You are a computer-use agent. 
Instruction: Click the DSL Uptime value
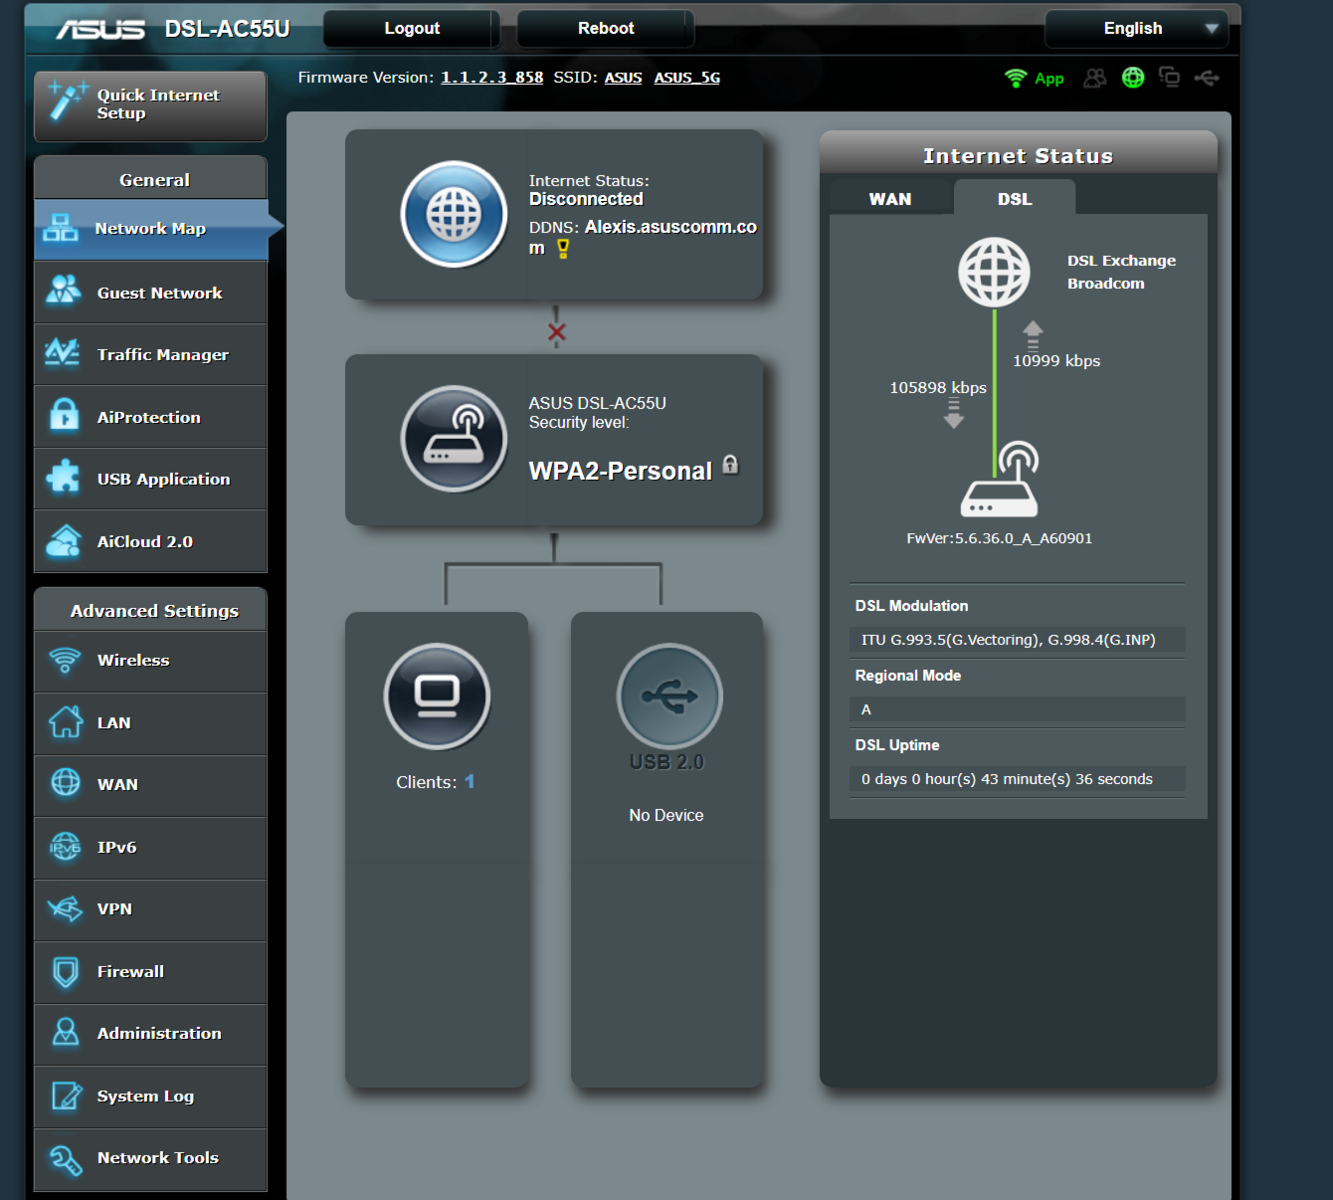click(1017, 779)
